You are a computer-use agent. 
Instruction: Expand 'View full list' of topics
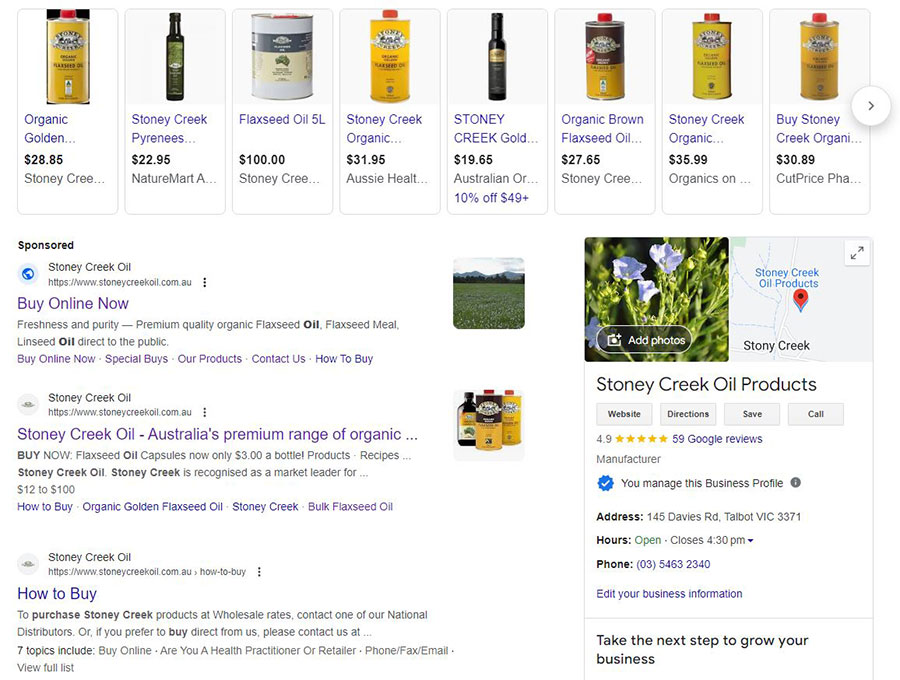(41, 667)
